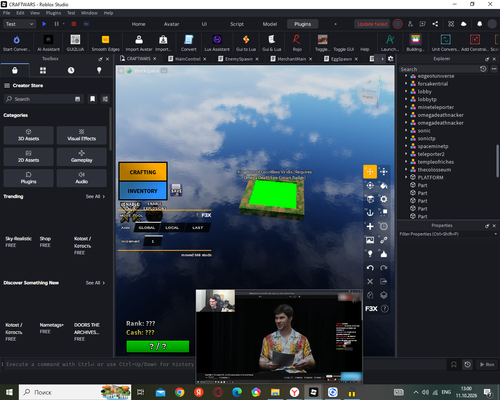The height and width of the screenshot is (400, 500).
Task: Expand teleporter2 in Explorer
Action: pos(406,154)
